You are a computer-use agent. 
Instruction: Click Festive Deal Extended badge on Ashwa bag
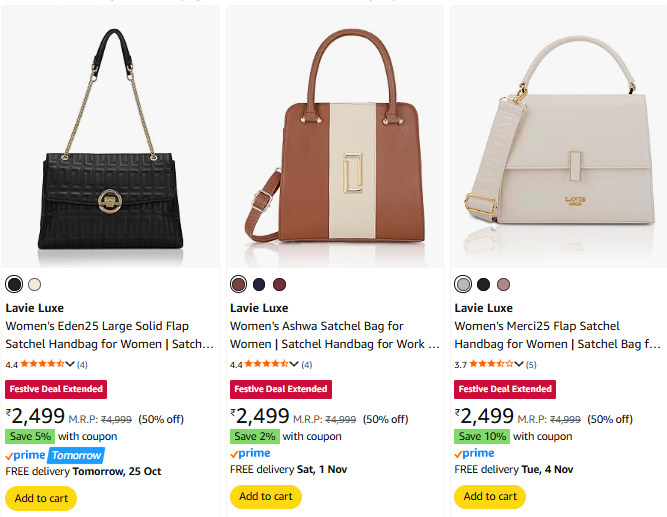pyautogui.click(x=280, y=389)
